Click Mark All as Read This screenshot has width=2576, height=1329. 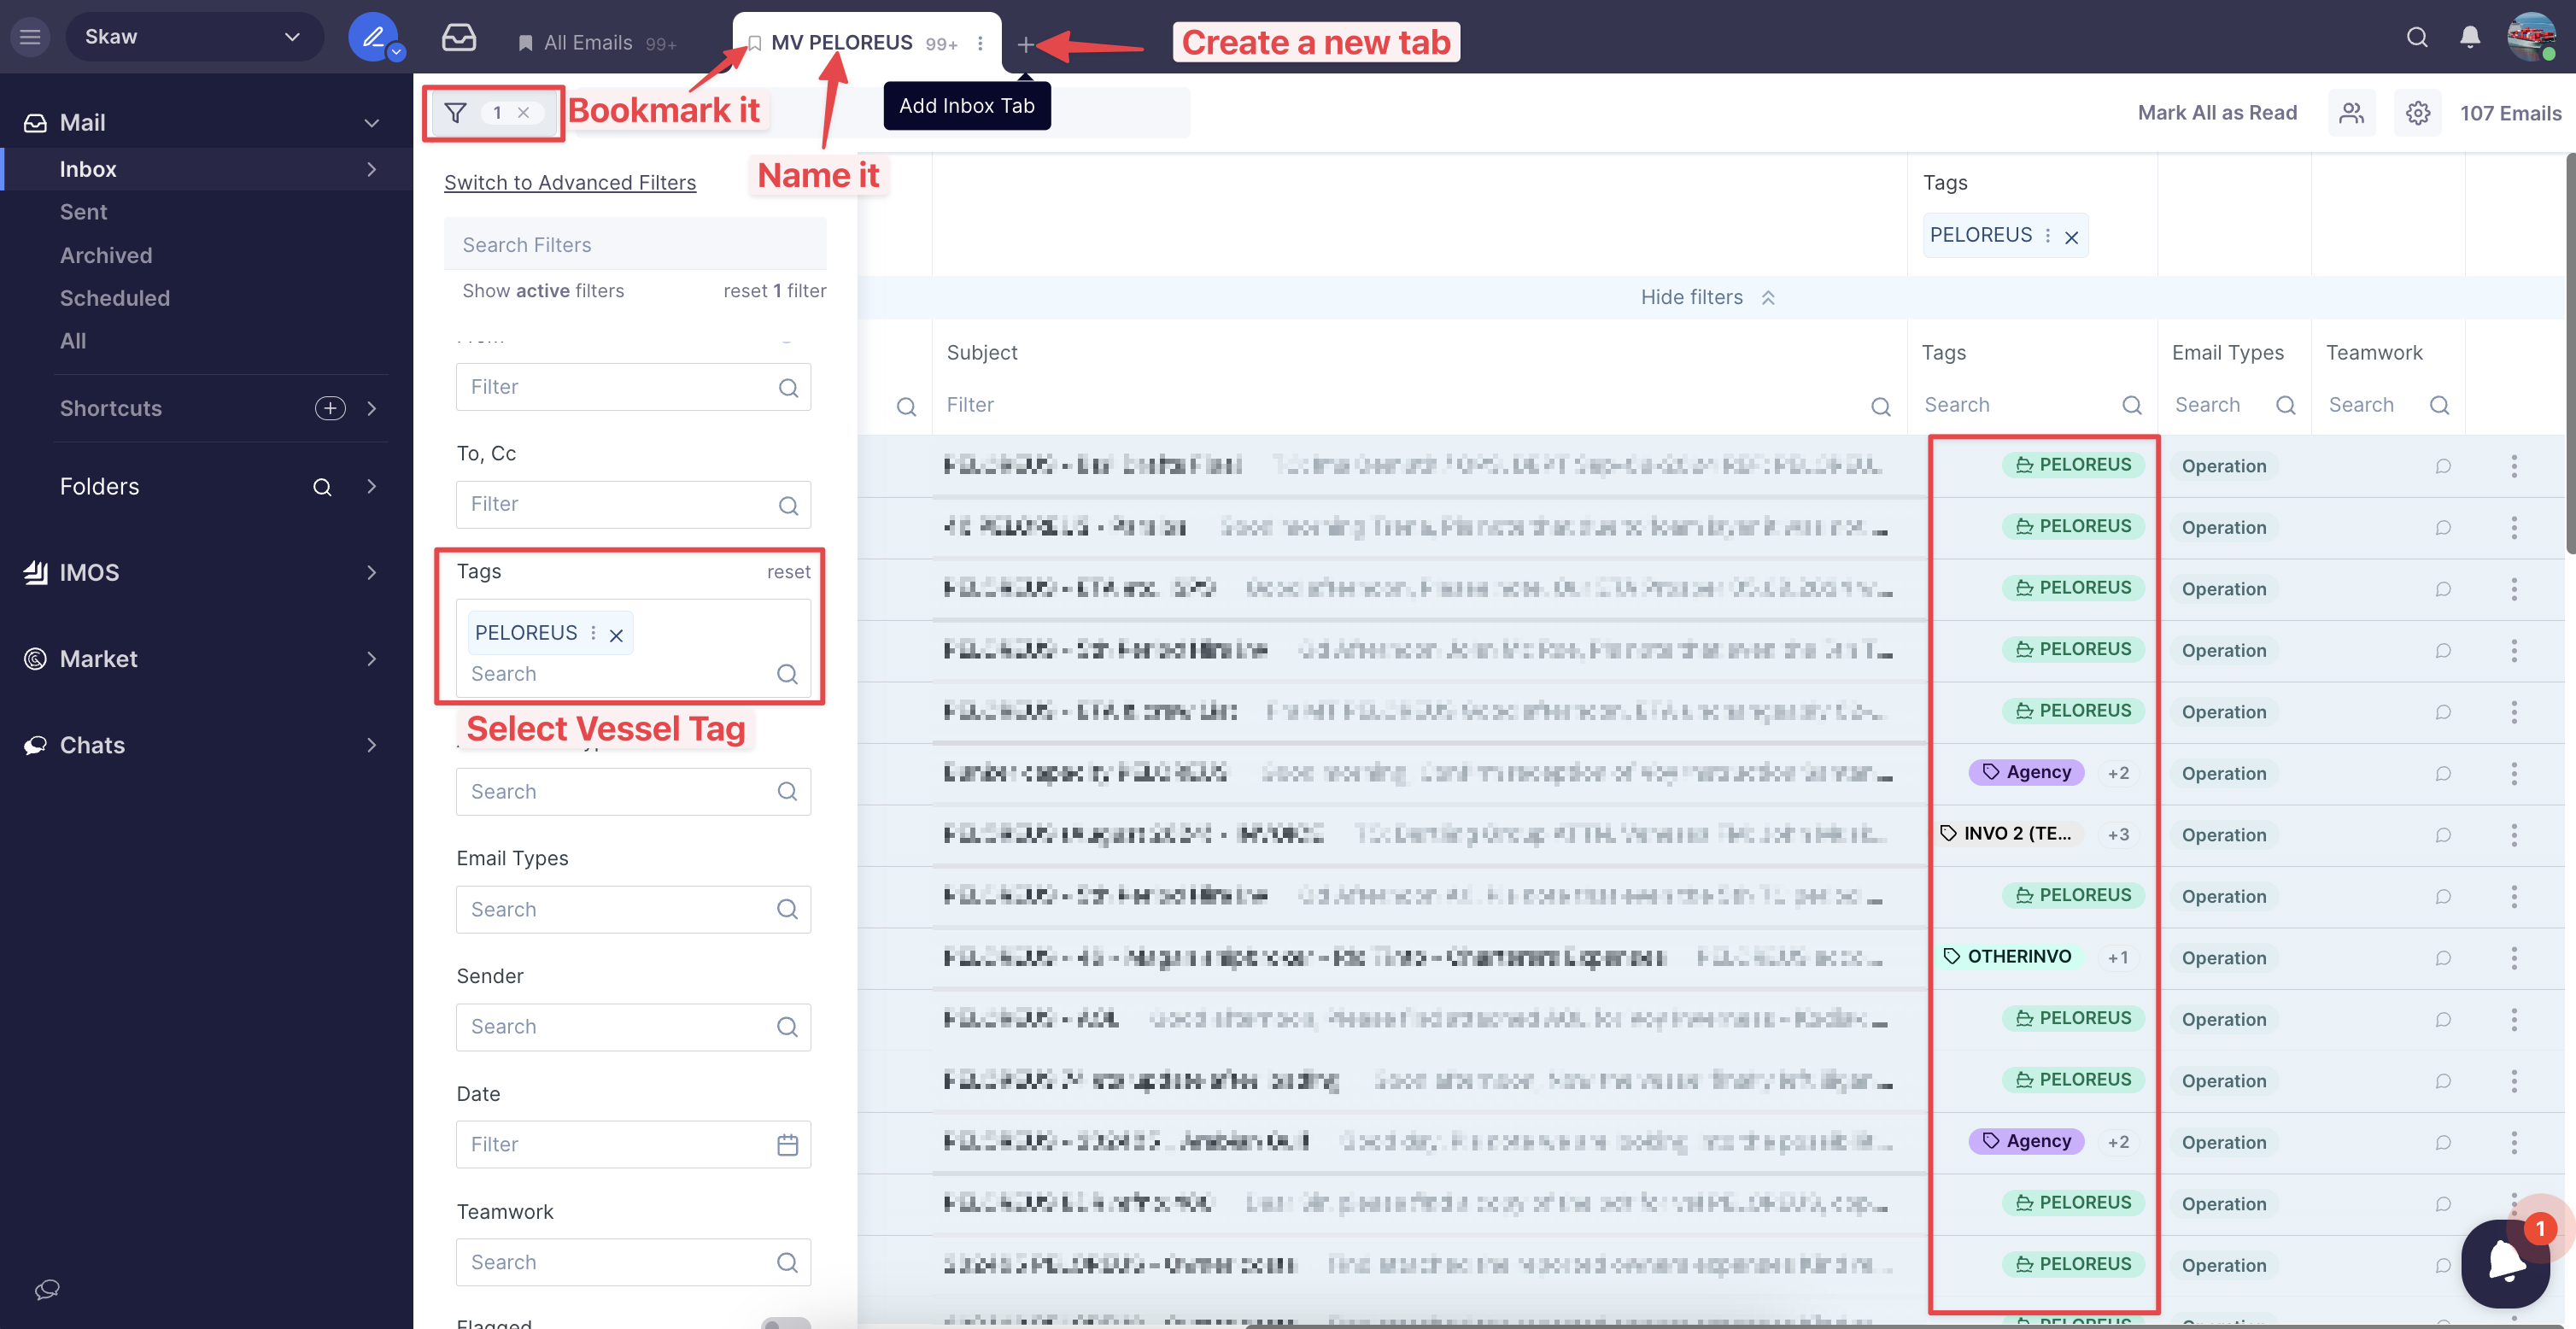point(2216,113)
